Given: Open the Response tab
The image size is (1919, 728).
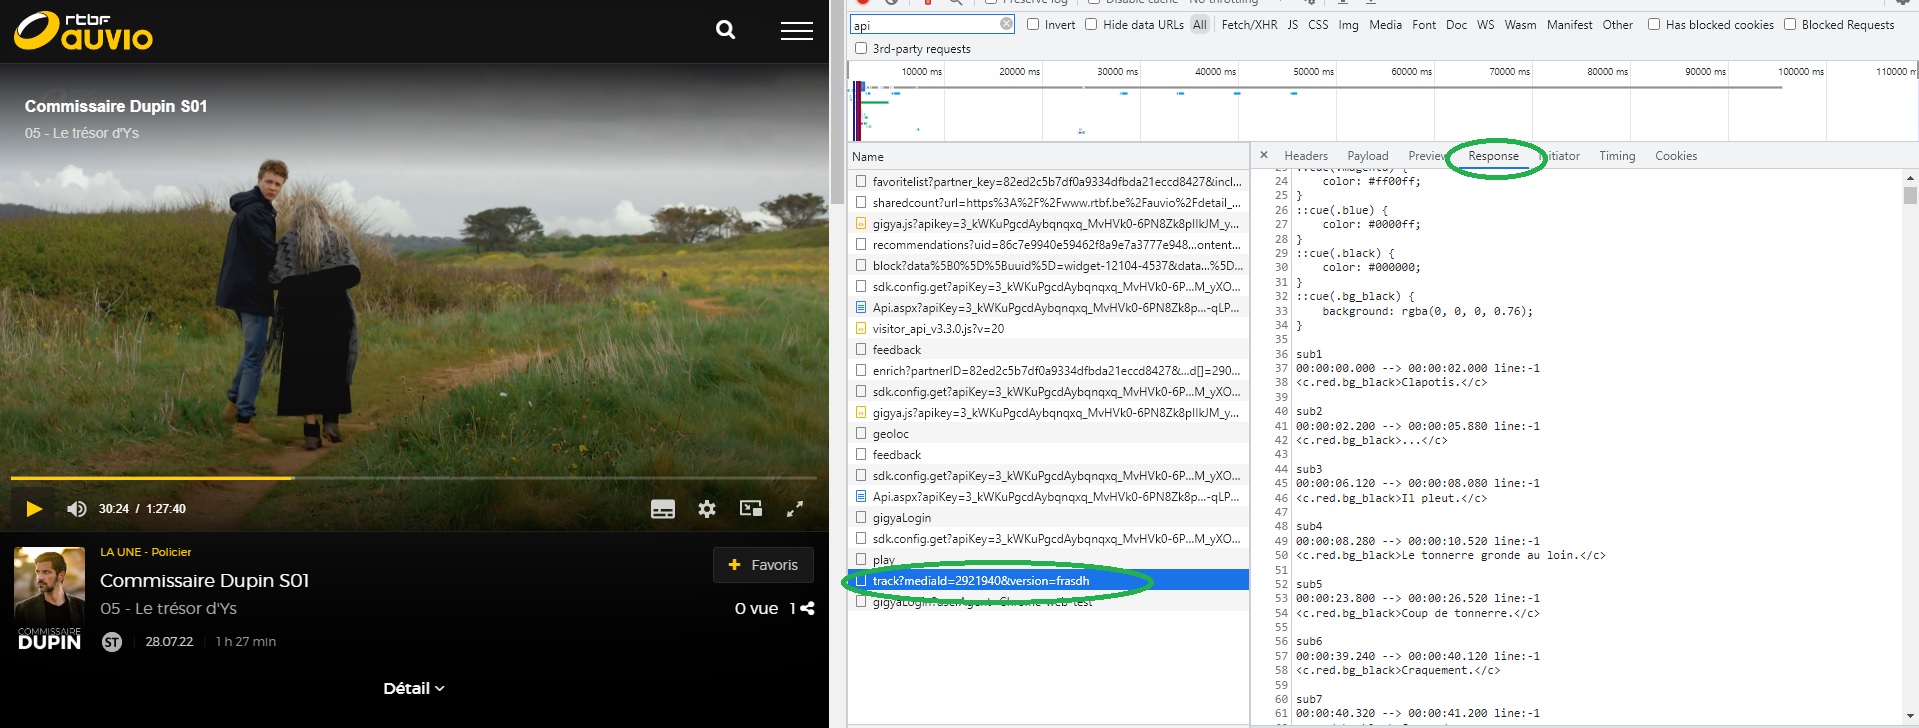Looking at the screenshot, I should click(1493, 156).
